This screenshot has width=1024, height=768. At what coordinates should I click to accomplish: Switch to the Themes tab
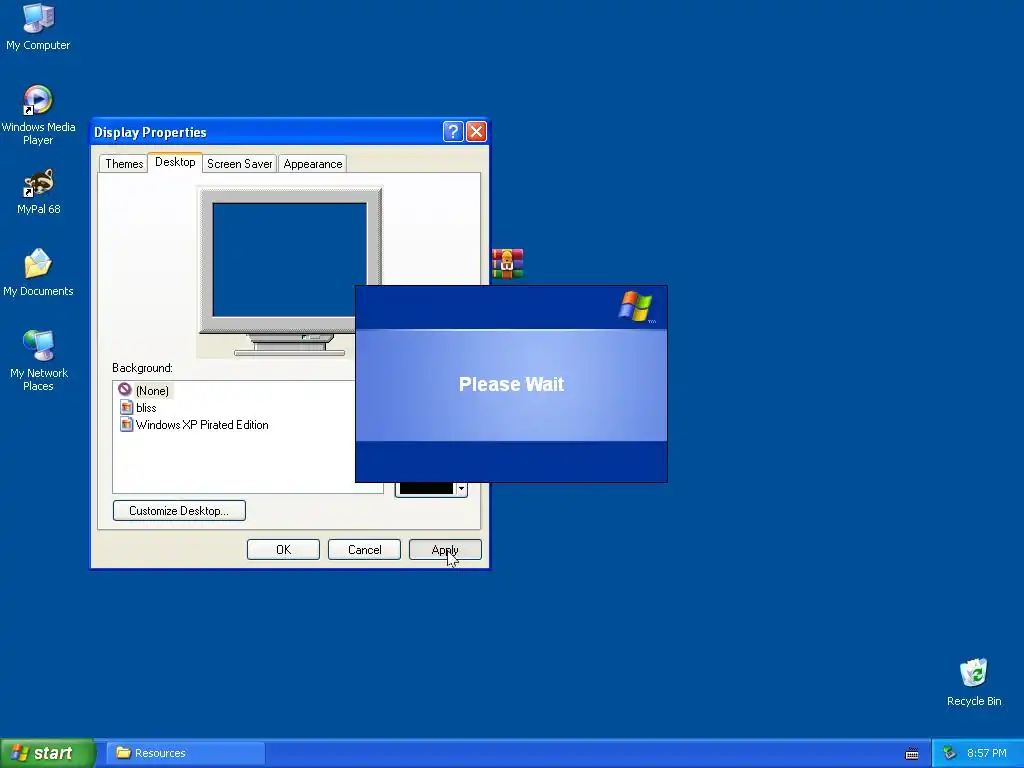[124, 164]
